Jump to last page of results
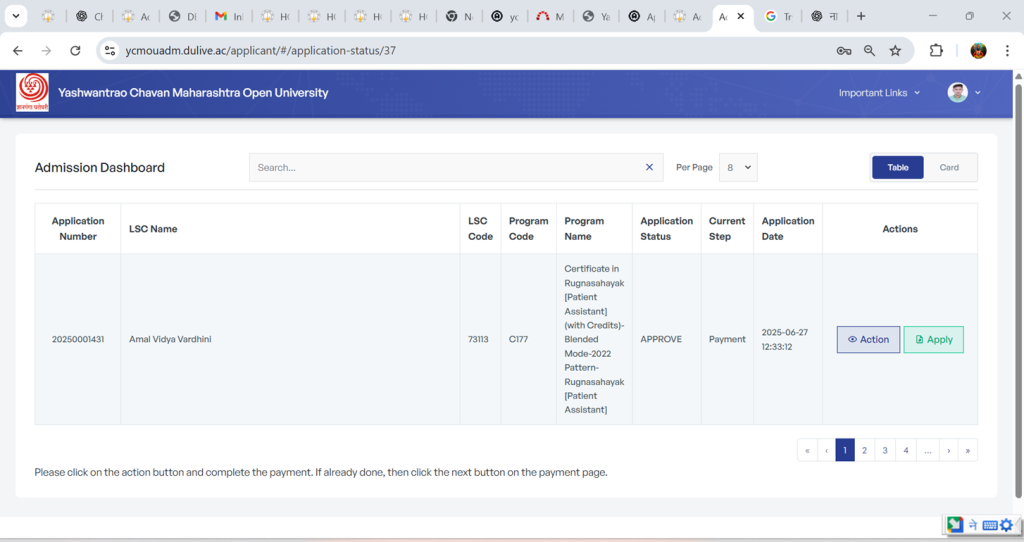This screenshot has width=1024, height=542. coord(967,451)
